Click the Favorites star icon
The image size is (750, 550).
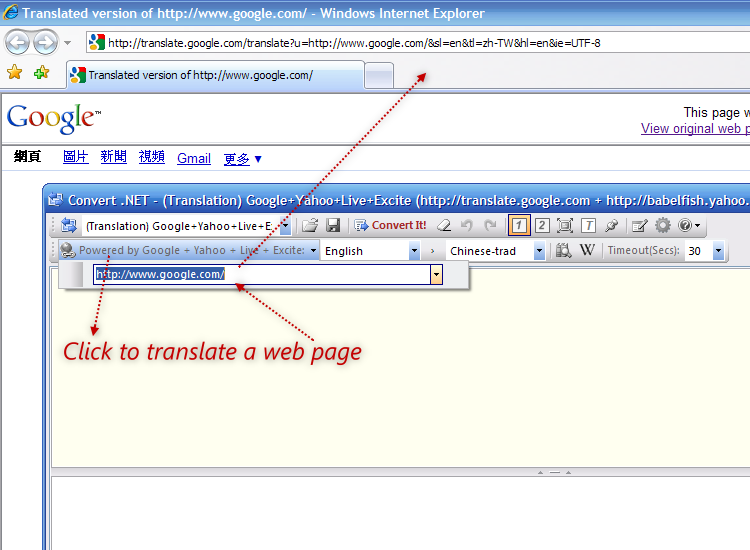click(x=14, y=73)
